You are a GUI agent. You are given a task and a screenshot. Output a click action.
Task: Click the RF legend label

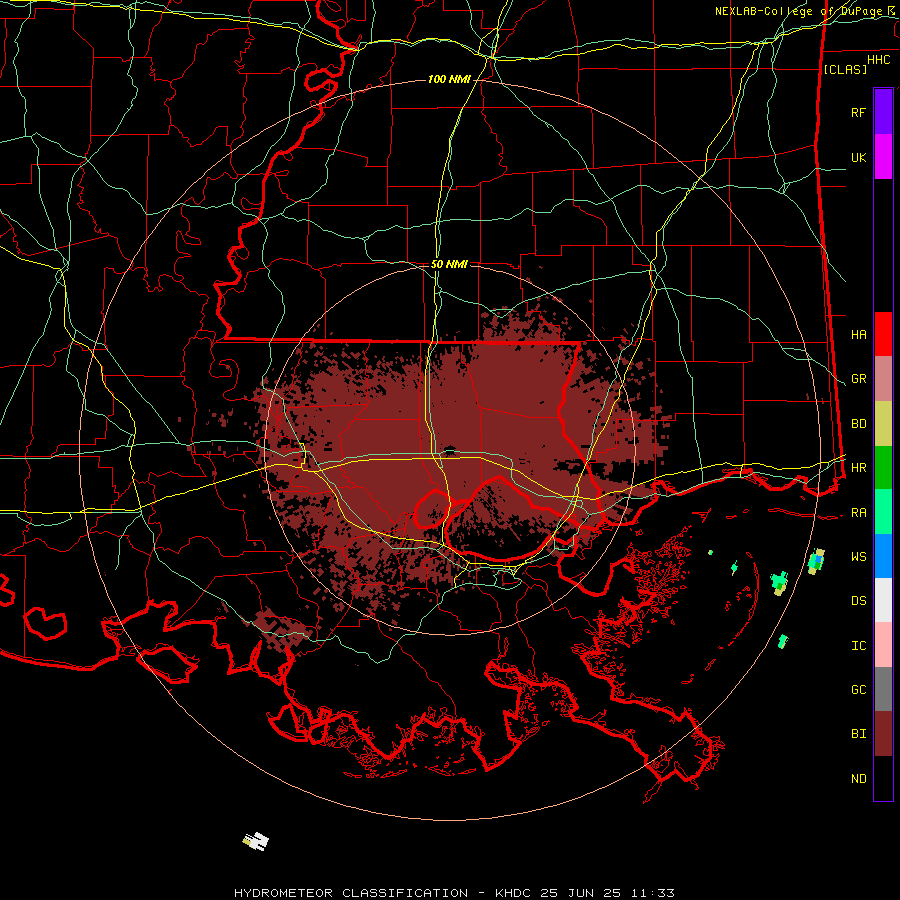[x=858, y=112]
